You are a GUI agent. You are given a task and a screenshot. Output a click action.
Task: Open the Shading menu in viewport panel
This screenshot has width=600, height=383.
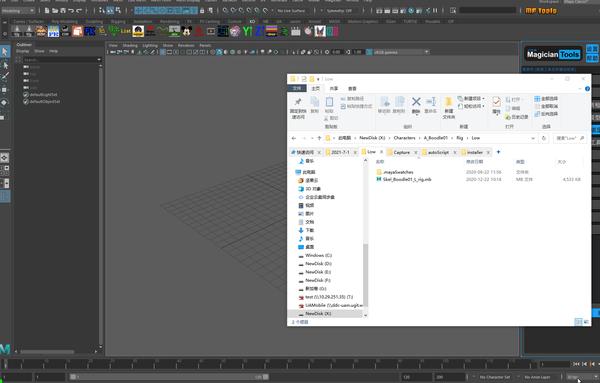(x=130, y=45)
